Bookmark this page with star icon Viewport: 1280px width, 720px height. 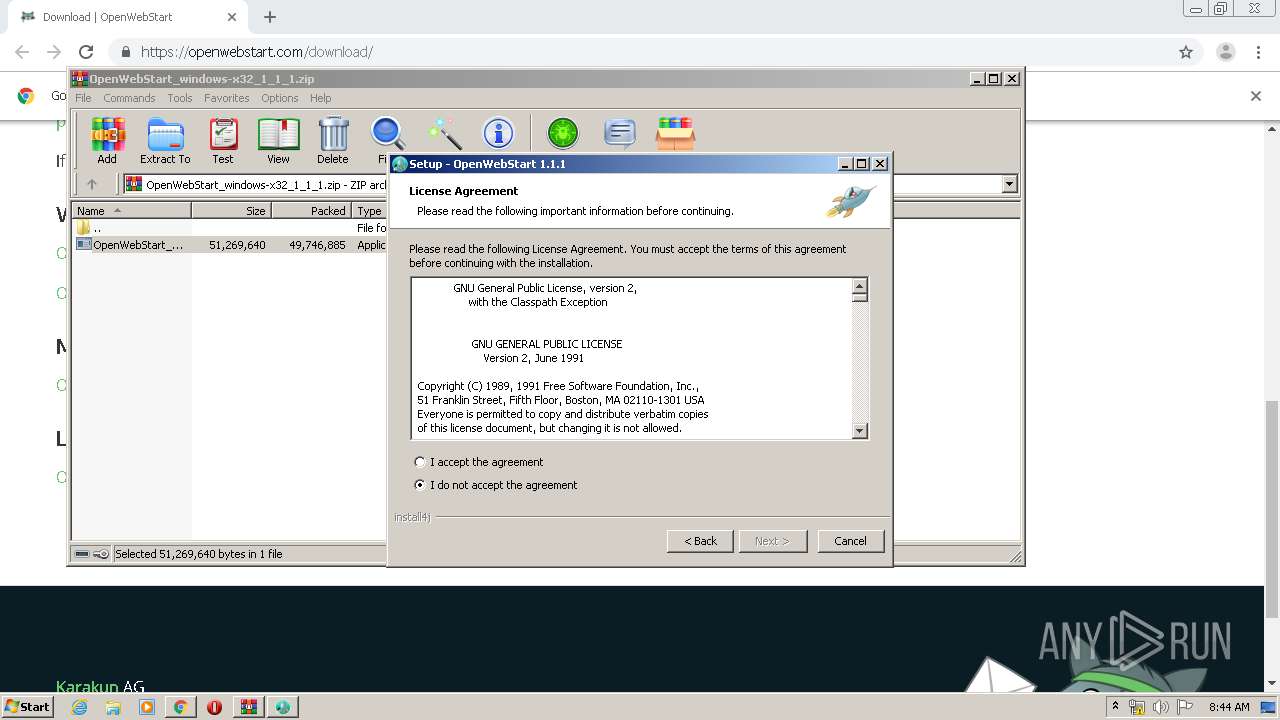pos(1186,52)
